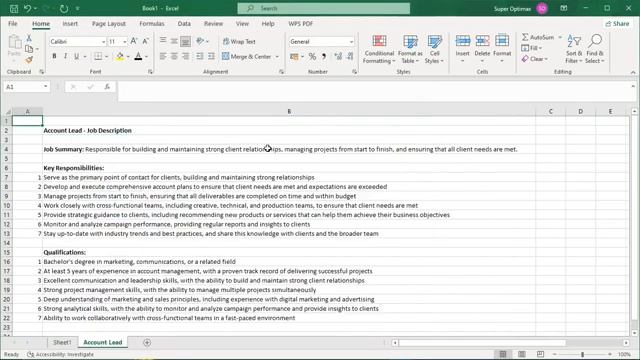
Task: Click the Orientation icon
Action: coord(200,41)
